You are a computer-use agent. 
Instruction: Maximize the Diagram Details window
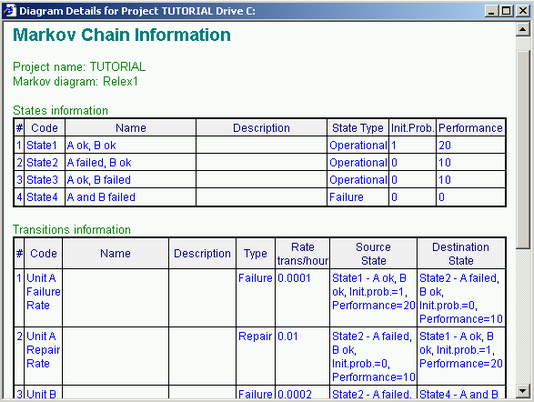506,11
